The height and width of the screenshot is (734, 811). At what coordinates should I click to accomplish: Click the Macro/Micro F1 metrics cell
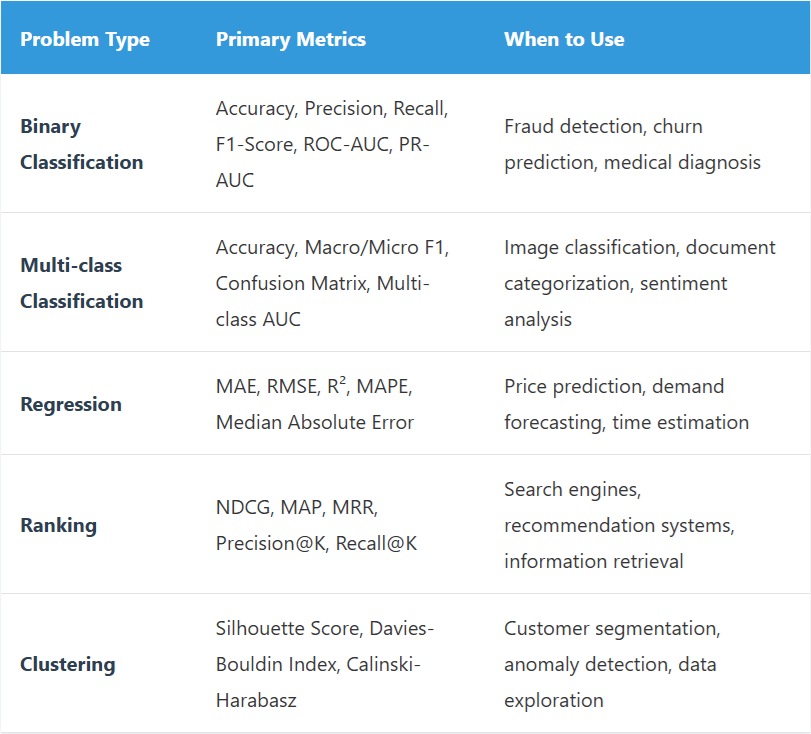point(332,283)
